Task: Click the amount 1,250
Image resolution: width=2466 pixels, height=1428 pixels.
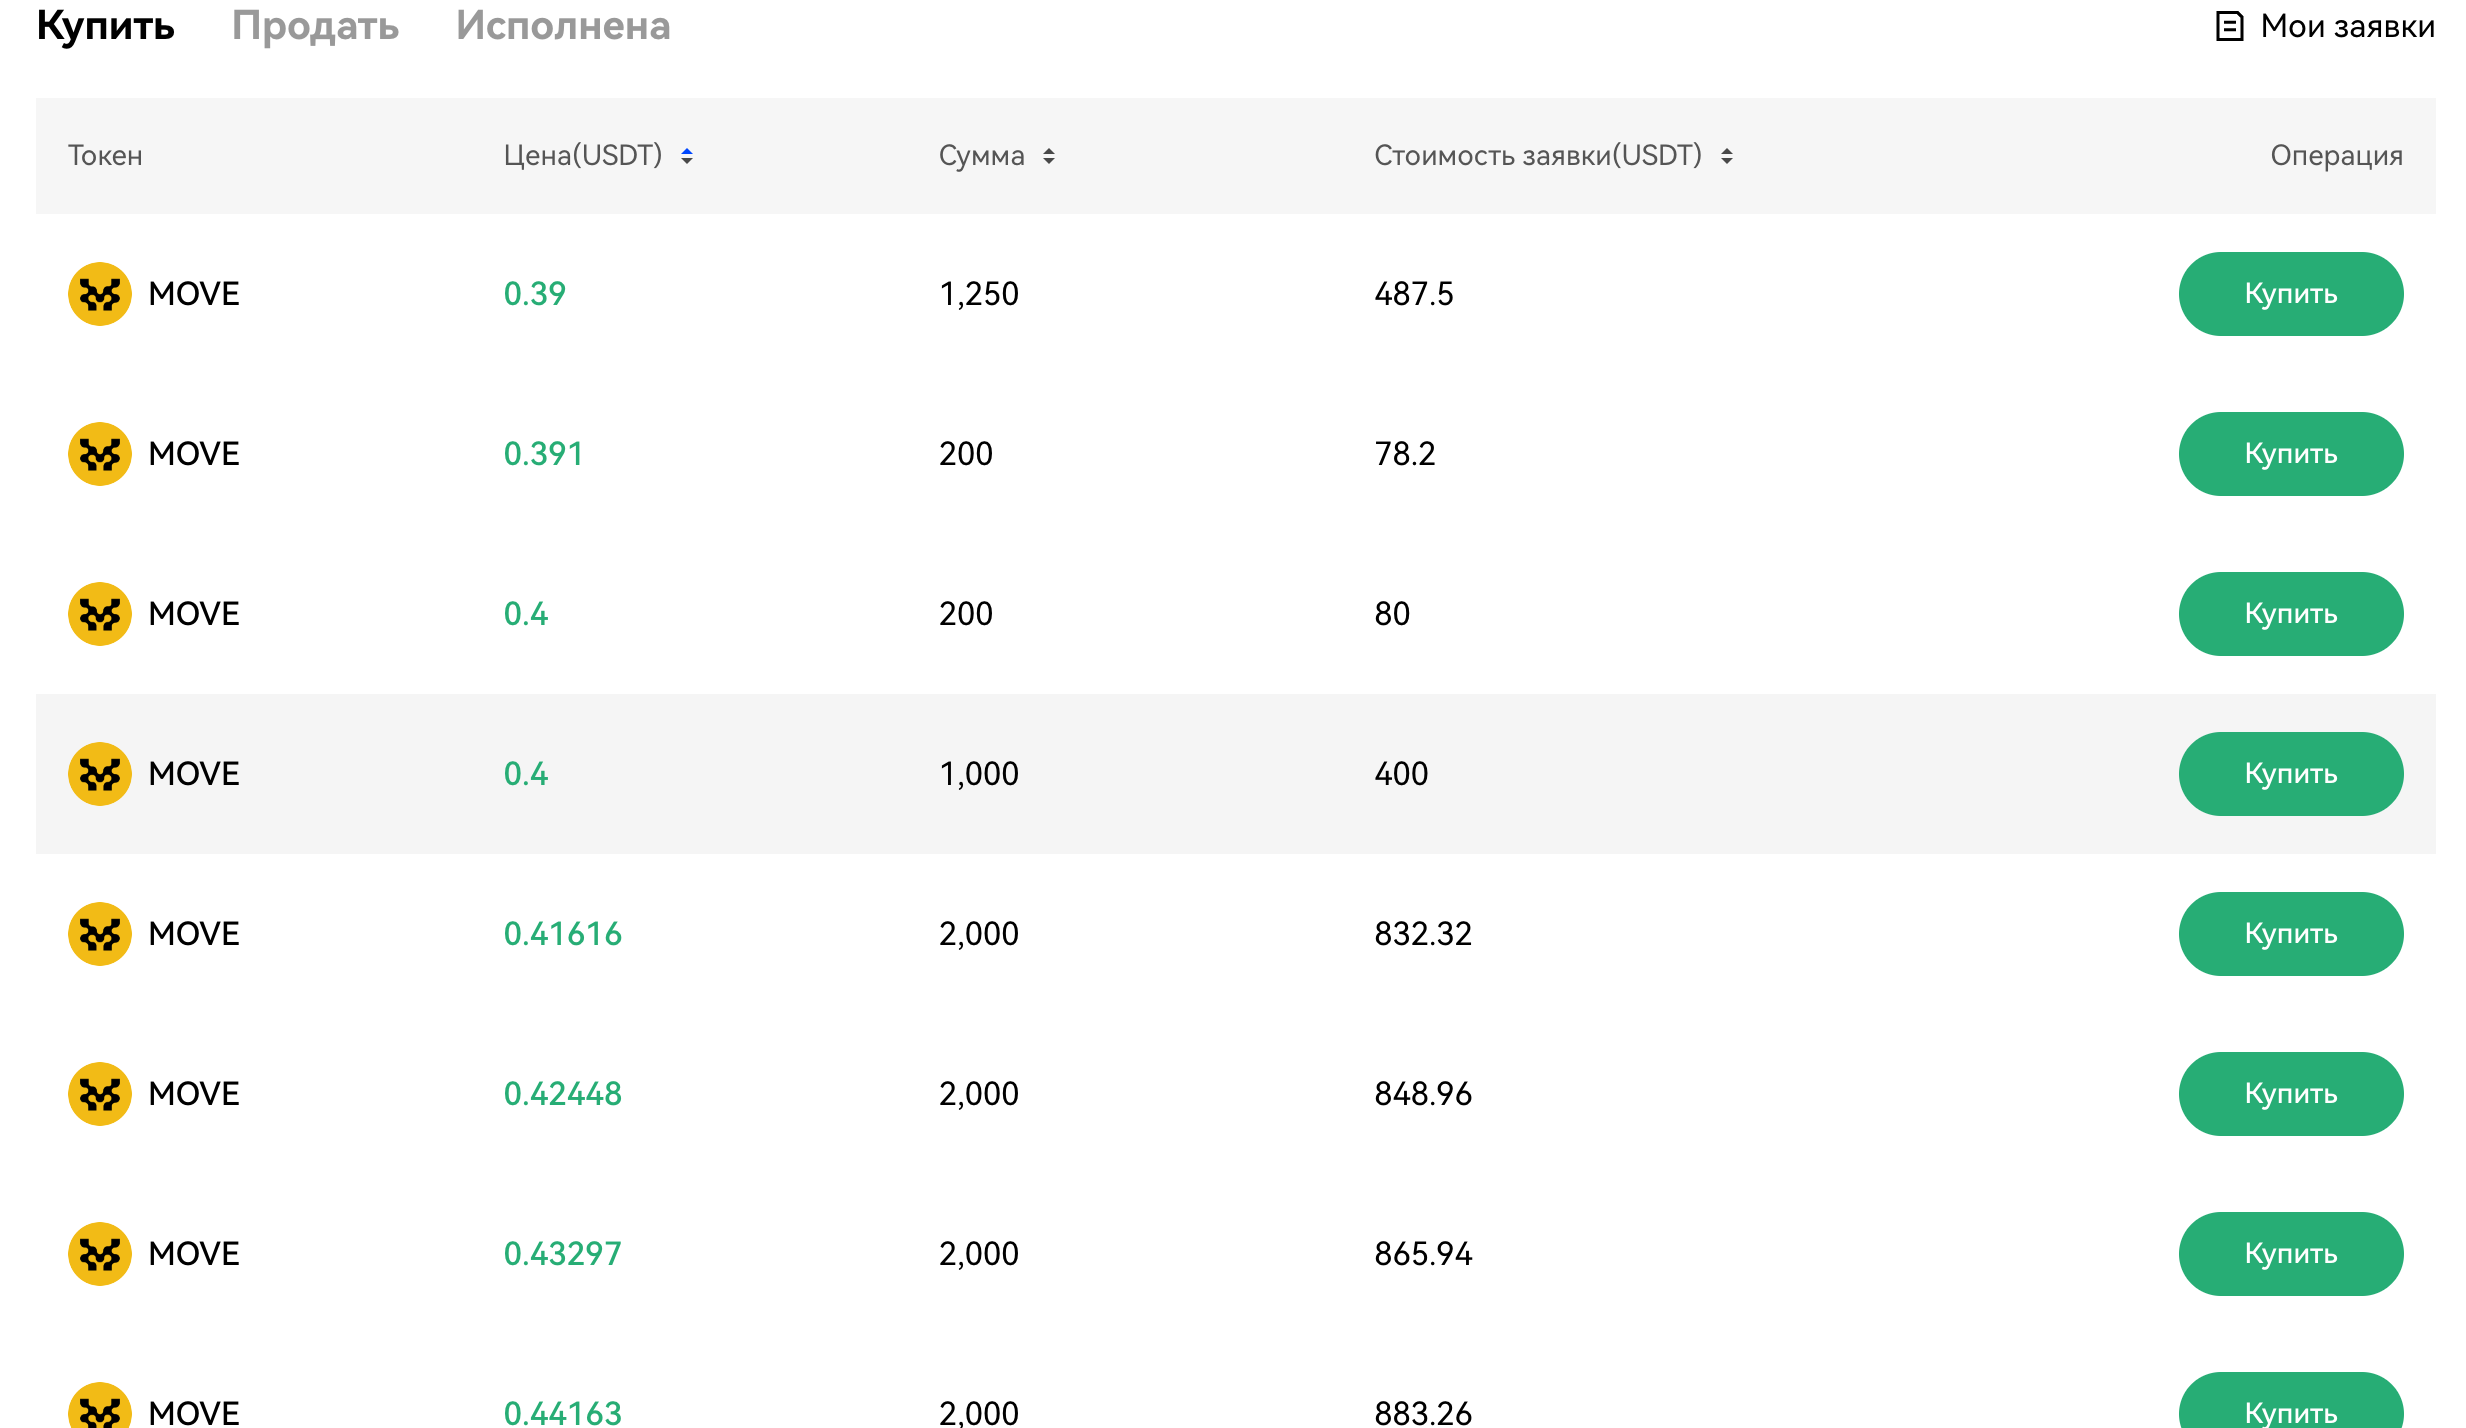Action: point(979,294)
